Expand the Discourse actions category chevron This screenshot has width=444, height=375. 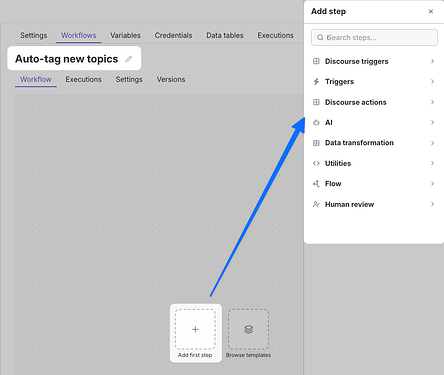(x=432, y=102)
